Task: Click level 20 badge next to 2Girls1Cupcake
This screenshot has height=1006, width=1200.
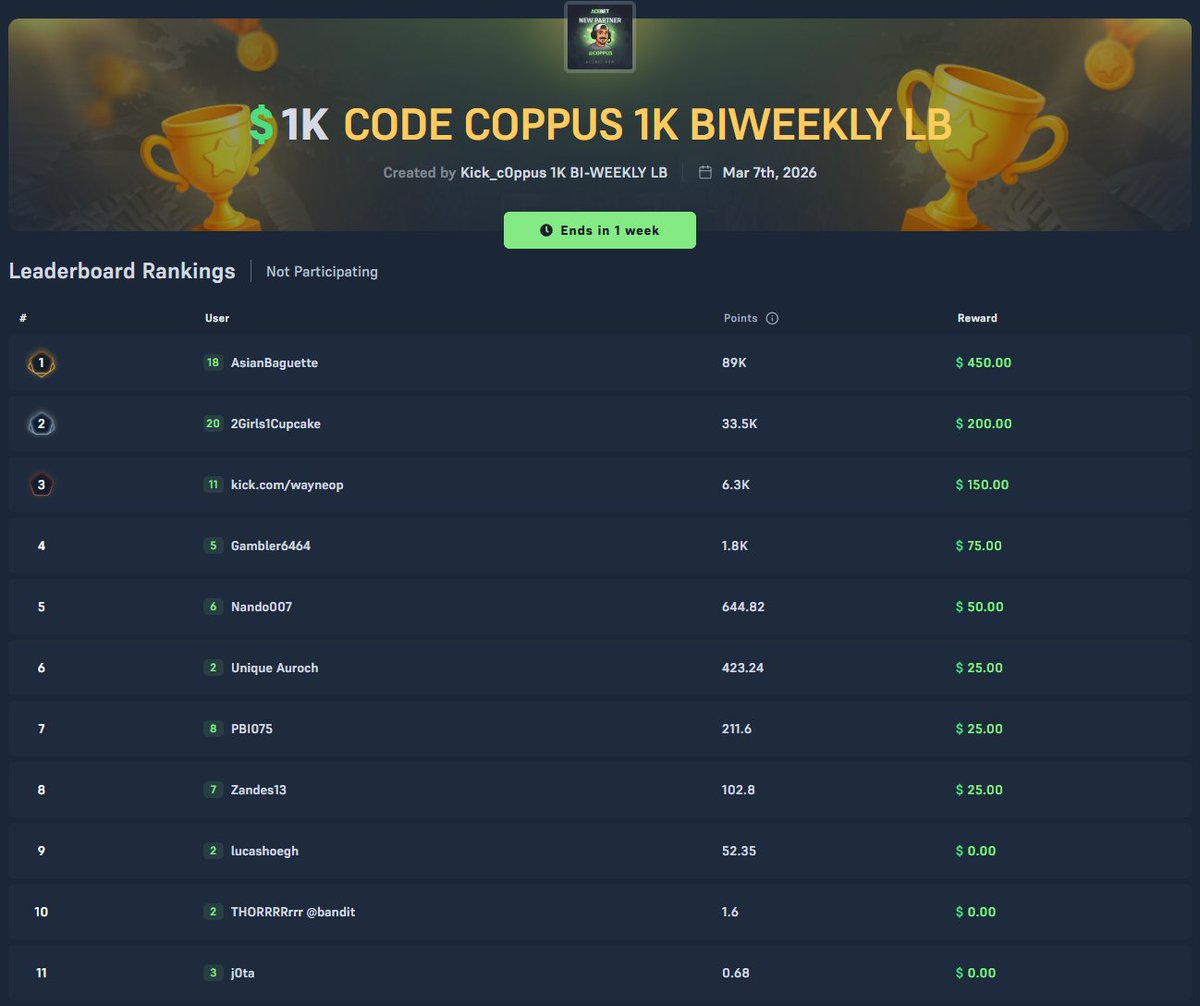Action: point(213,424)
